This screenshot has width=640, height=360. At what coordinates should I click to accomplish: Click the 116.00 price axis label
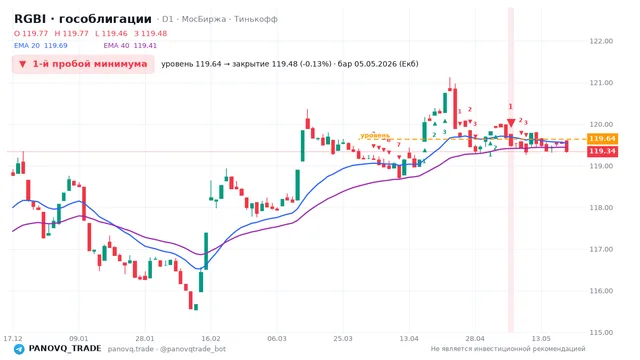click(601, 291)
